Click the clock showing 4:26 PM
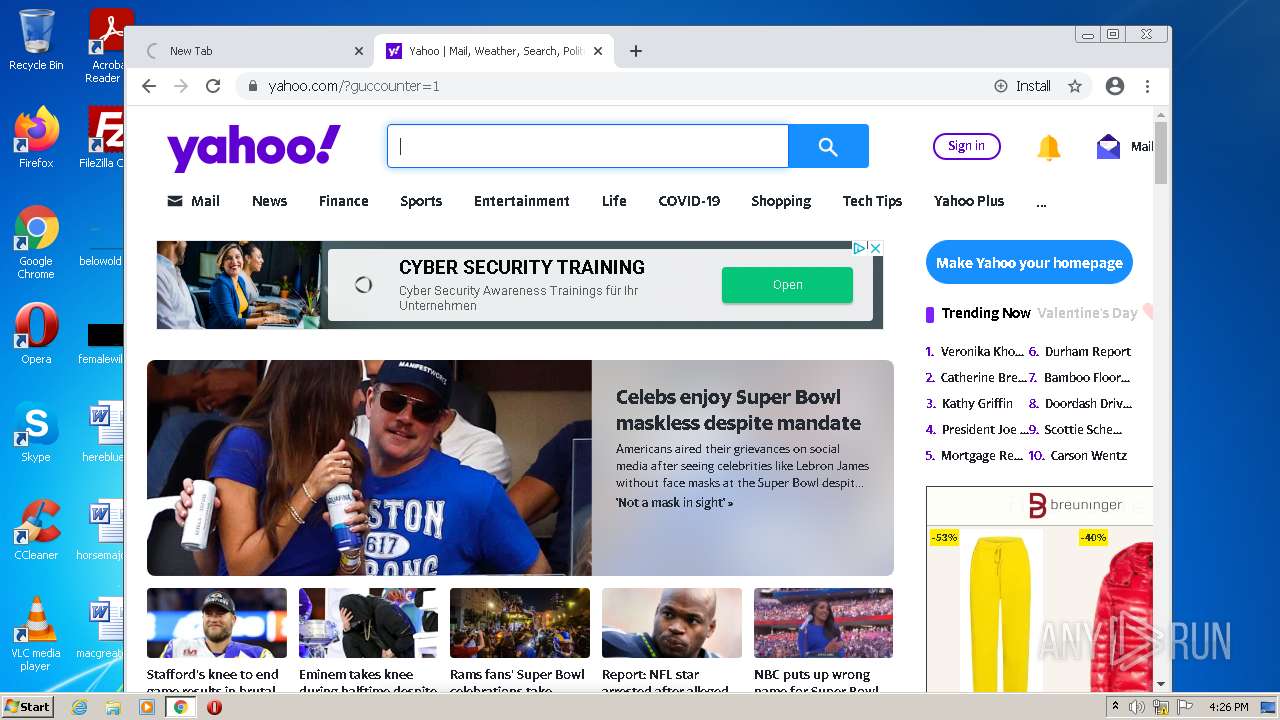The image size is (1280, 720). pyautogui.click(x=1228, y=707)
